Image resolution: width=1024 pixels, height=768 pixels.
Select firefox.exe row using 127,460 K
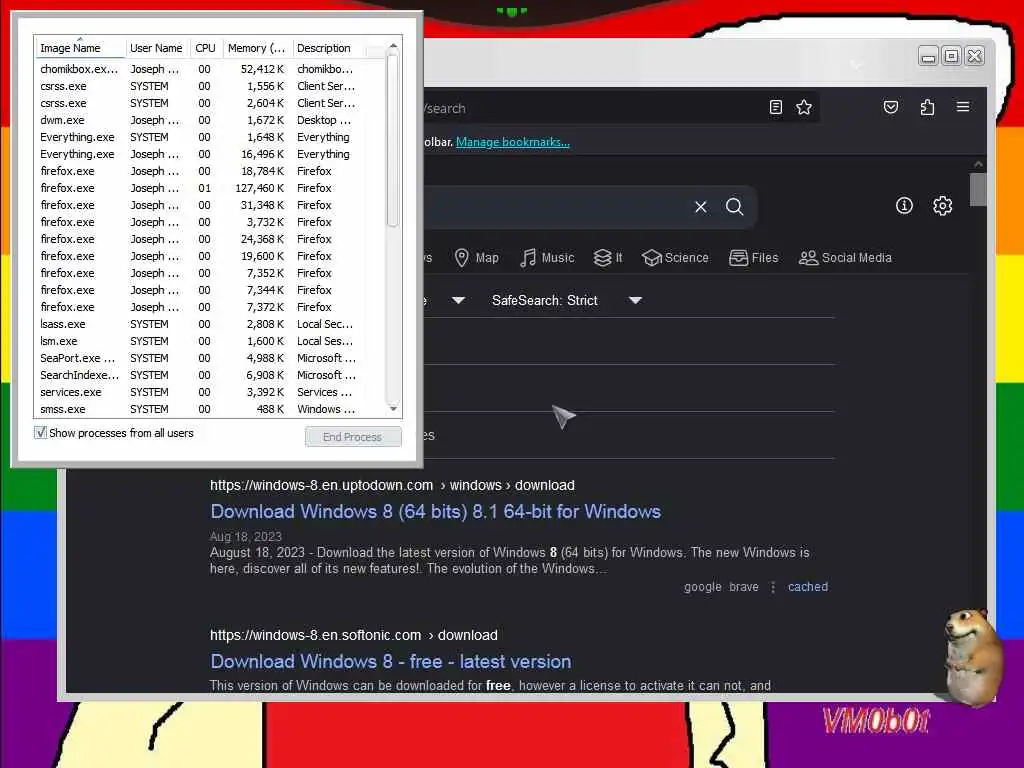pyautogui.click(x=209, y=188)
